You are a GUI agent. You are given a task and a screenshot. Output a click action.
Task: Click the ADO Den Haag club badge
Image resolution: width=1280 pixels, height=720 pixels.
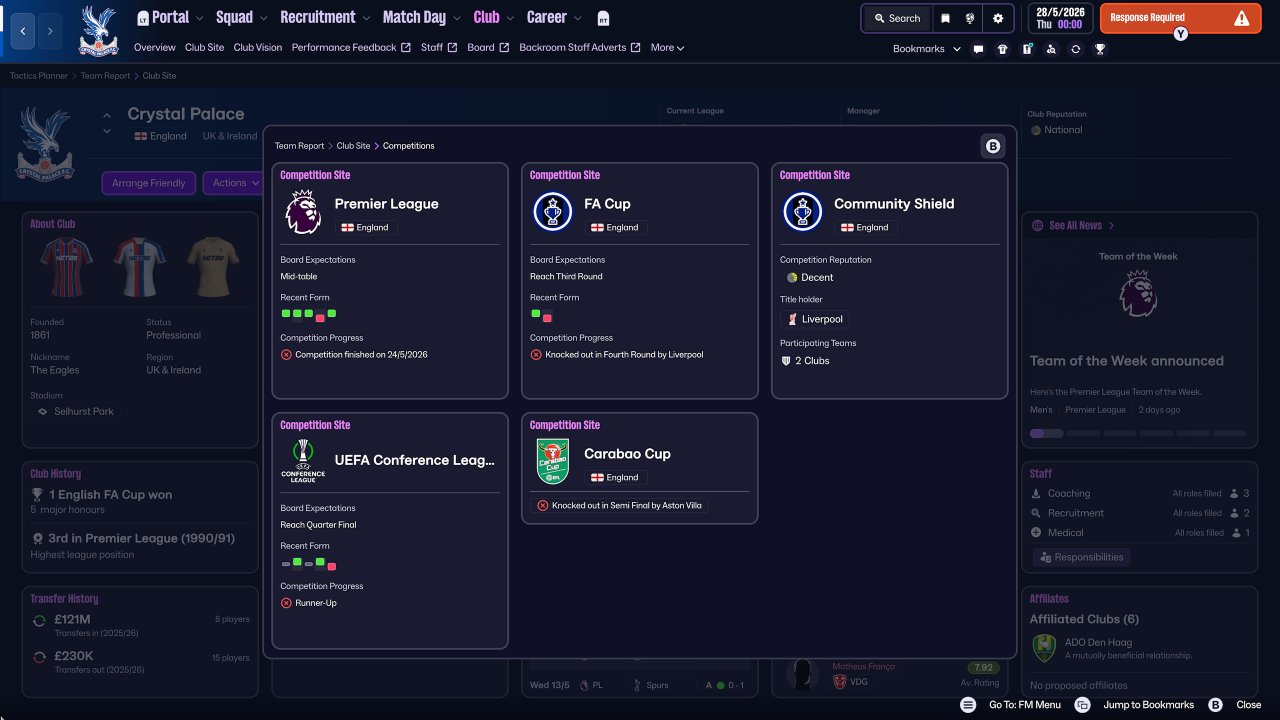pos(1045,648)
